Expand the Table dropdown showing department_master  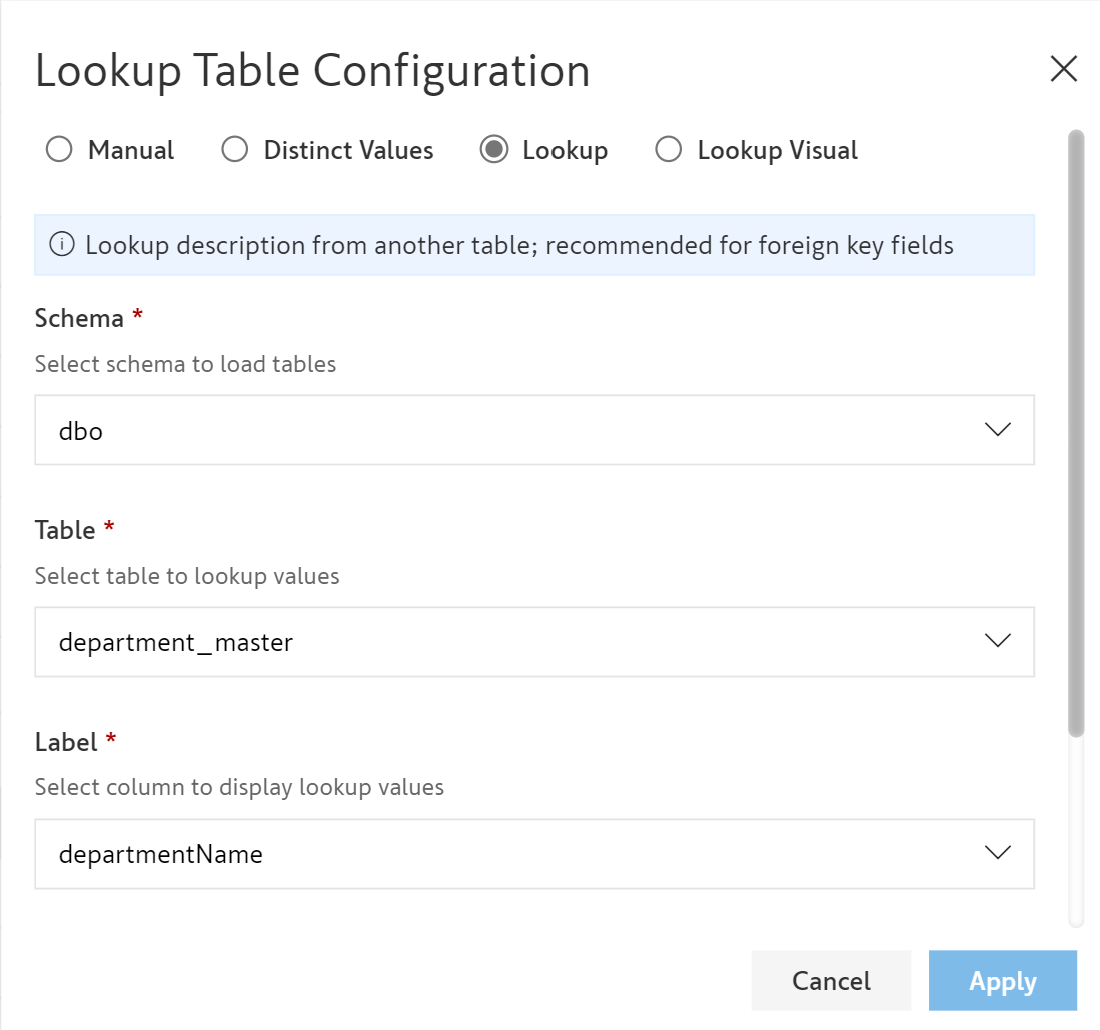(500, 642)
